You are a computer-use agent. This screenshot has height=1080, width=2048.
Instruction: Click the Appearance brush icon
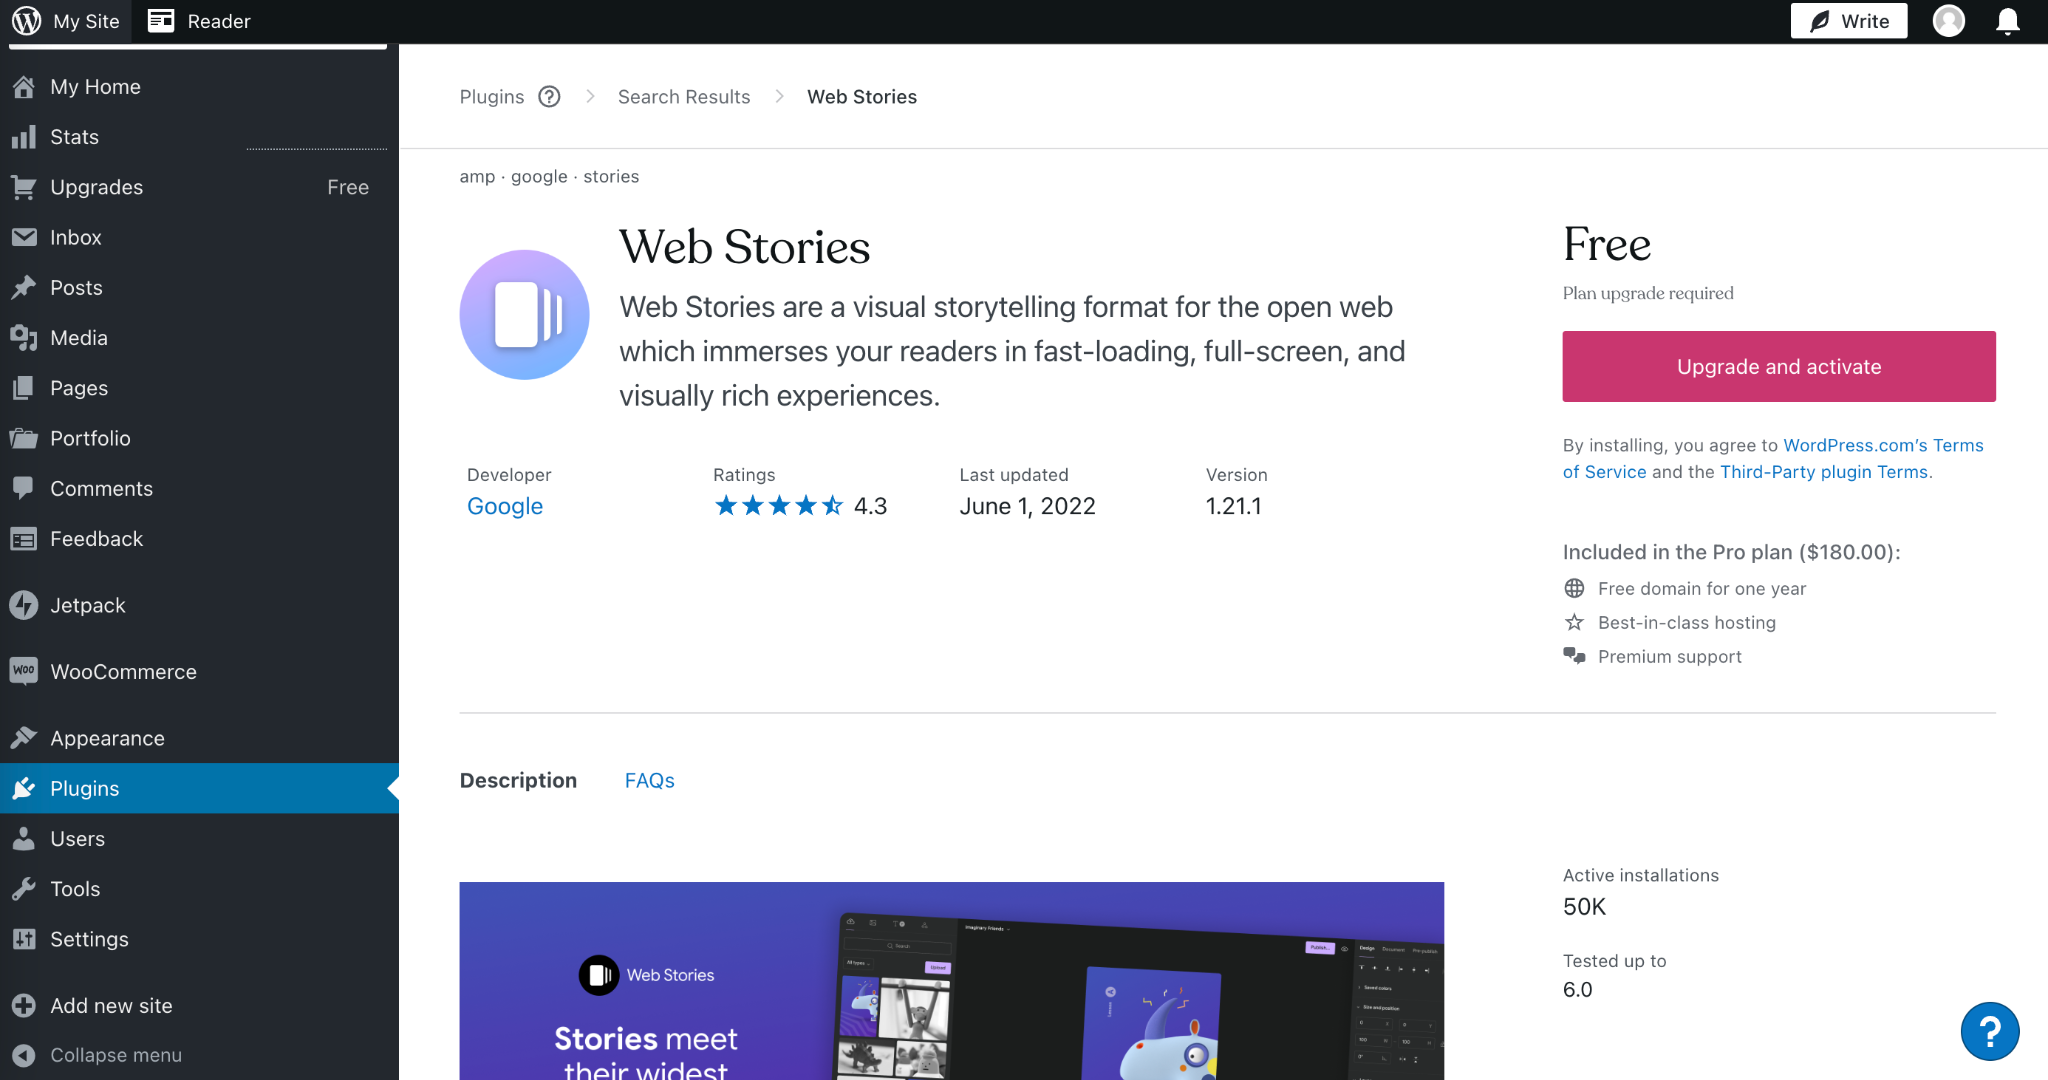click(24, 738)
